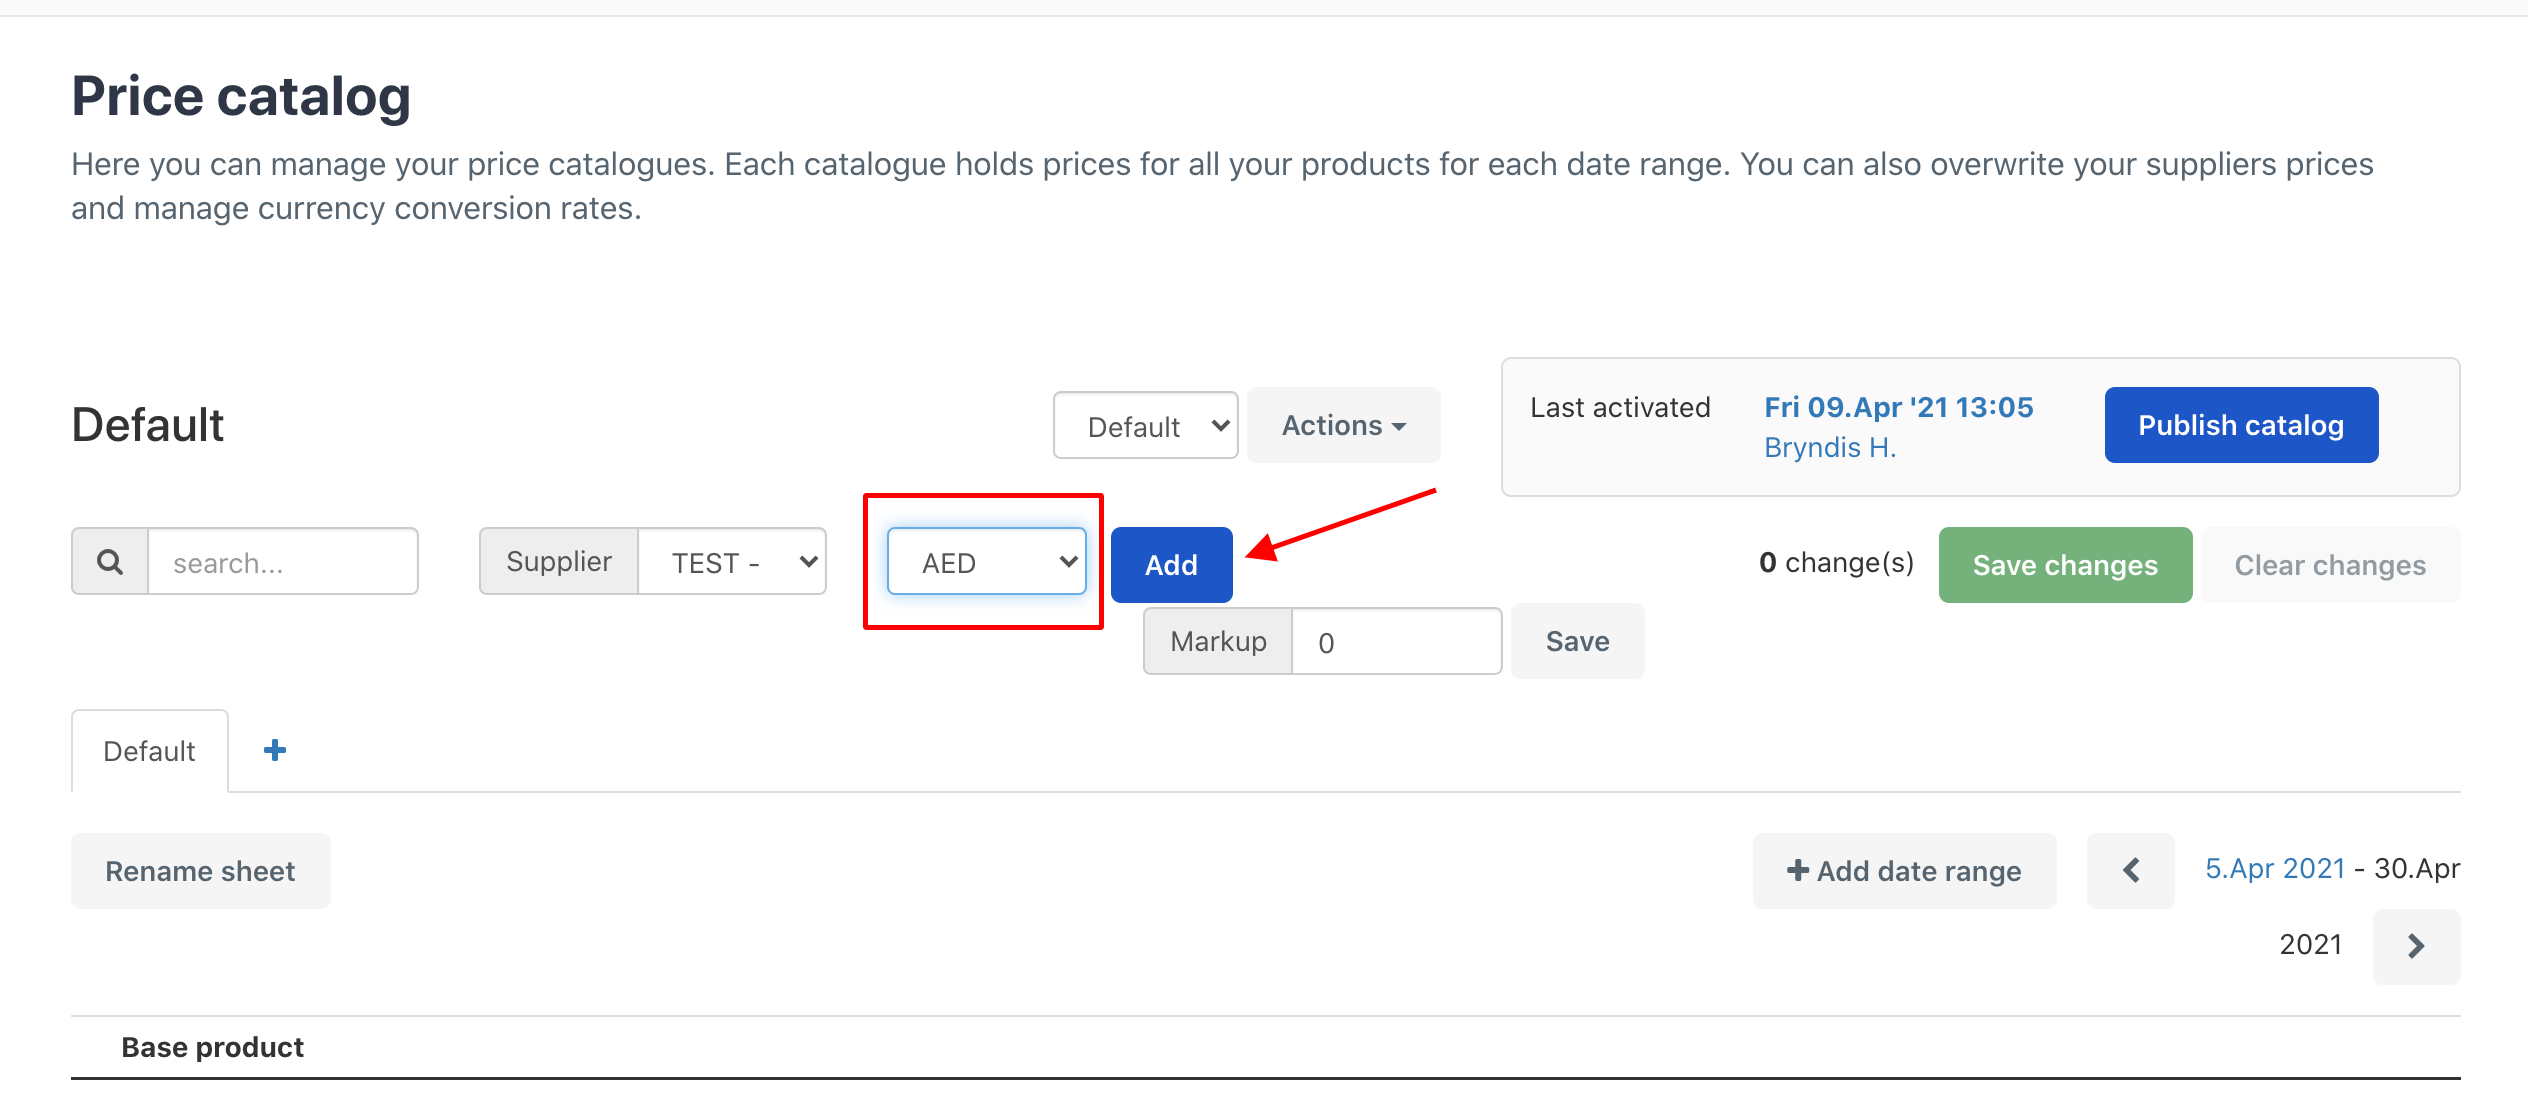The height and width of the screenshot is (1100, 2548).
Task: Open the TEST supplier dropdown
Action: pos(732,562)
